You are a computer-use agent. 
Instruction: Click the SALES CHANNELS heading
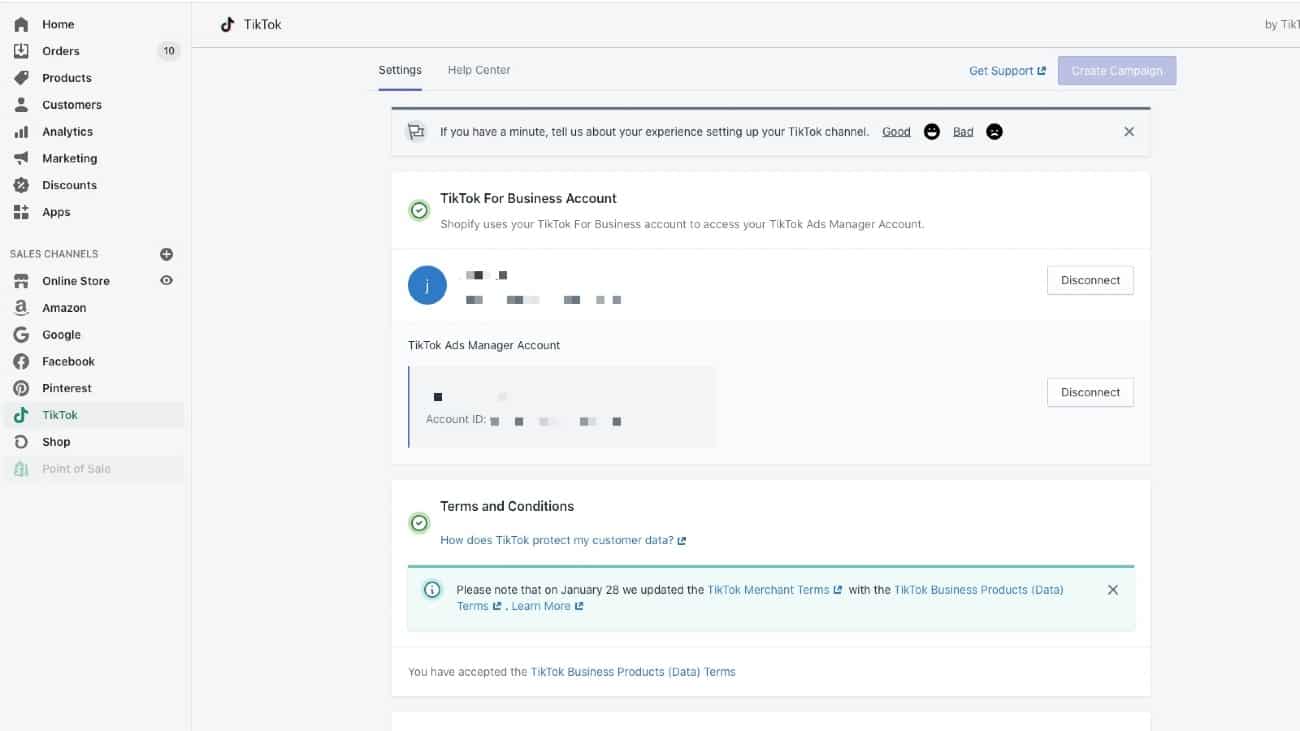(54, 254)
